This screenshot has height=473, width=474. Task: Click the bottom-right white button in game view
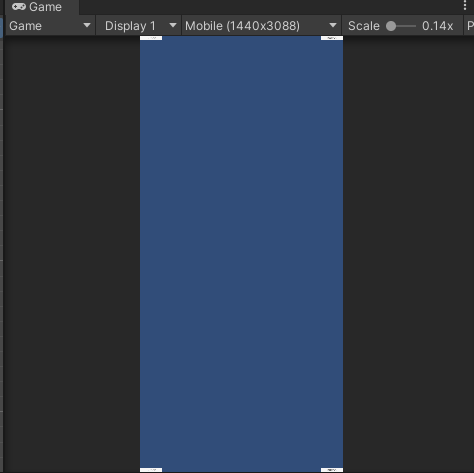pyautogui.click(x=332, y=470)
